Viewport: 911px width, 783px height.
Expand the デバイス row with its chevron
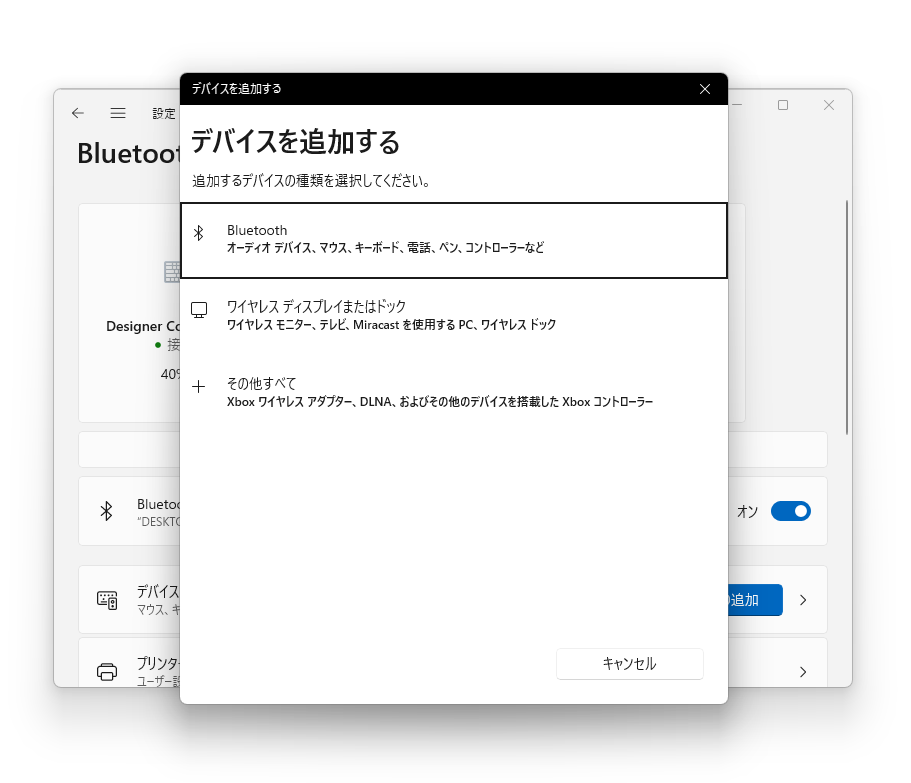[x=803, y=599]
